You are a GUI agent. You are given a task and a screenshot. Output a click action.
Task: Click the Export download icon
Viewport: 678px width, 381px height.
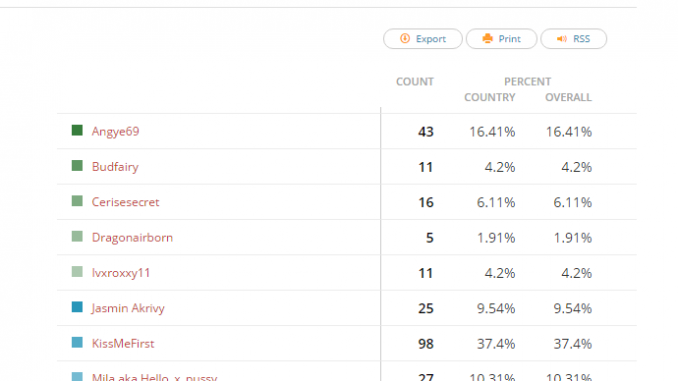[405, 38]
